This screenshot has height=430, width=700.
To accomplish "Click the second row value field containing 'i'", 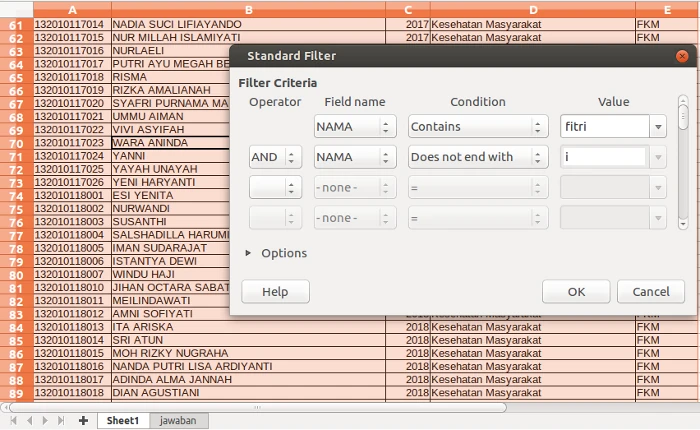I will click(x=603, y=157).
